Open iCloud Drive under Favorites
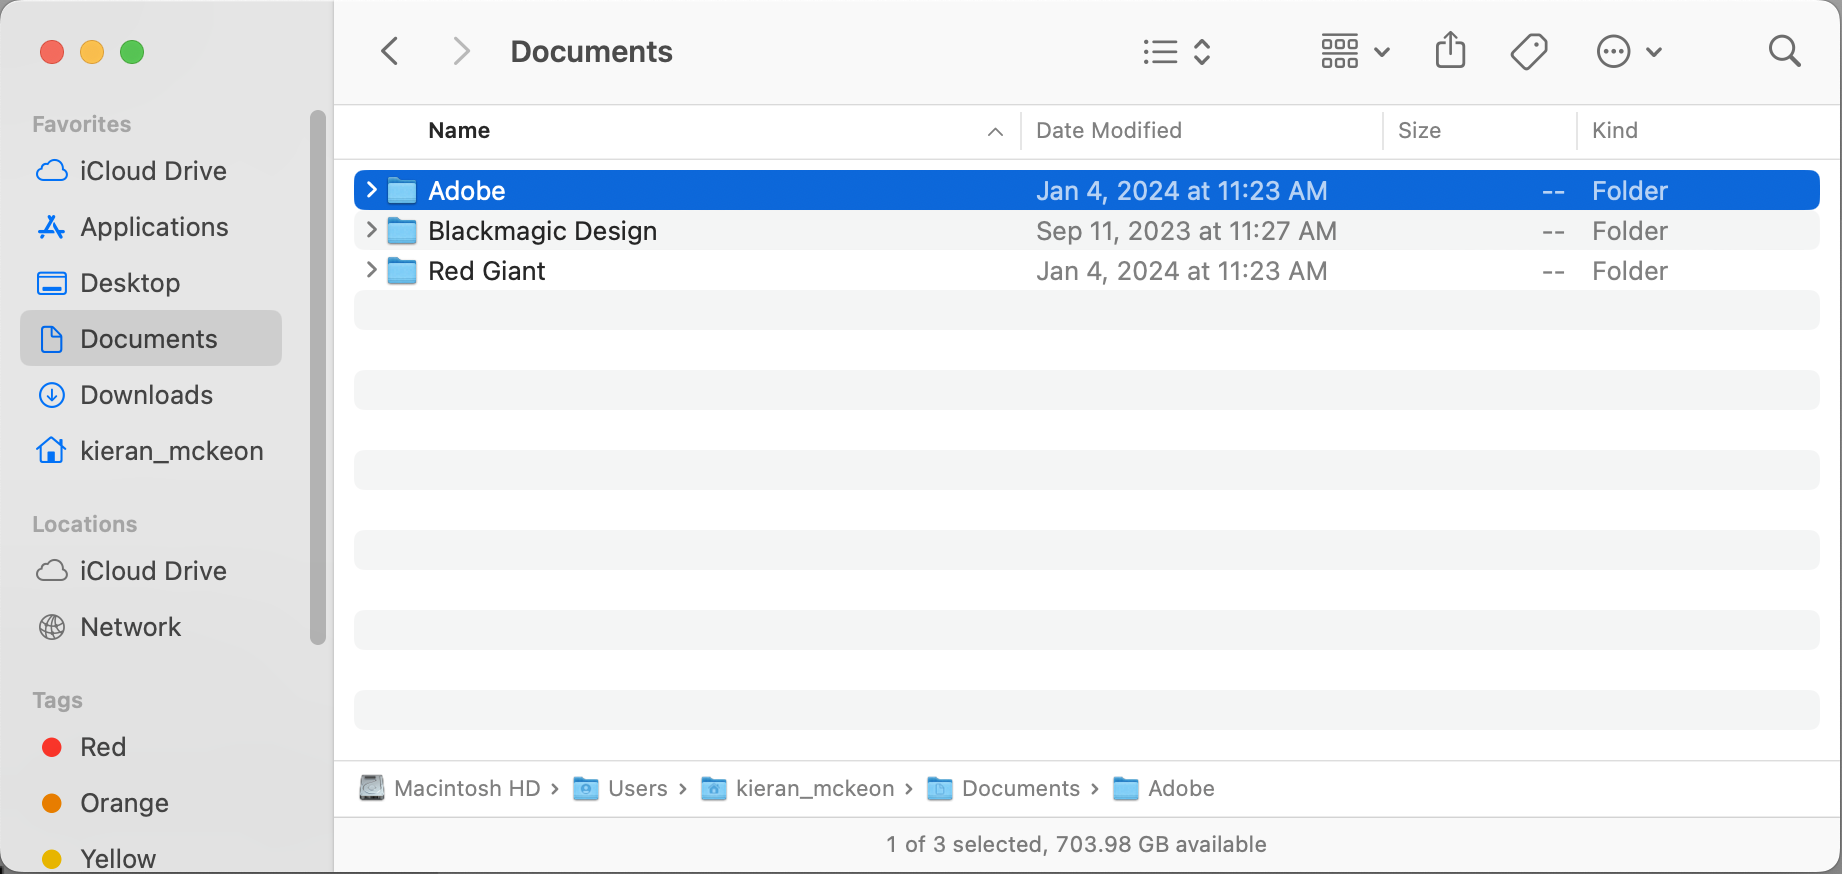Screen dimensions: 1842x874 click(151, 171)
